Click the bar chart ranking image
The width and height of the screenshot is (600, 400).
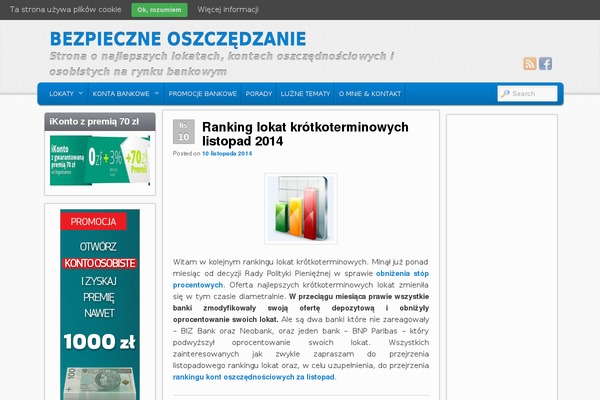click(x=301, y=209)
